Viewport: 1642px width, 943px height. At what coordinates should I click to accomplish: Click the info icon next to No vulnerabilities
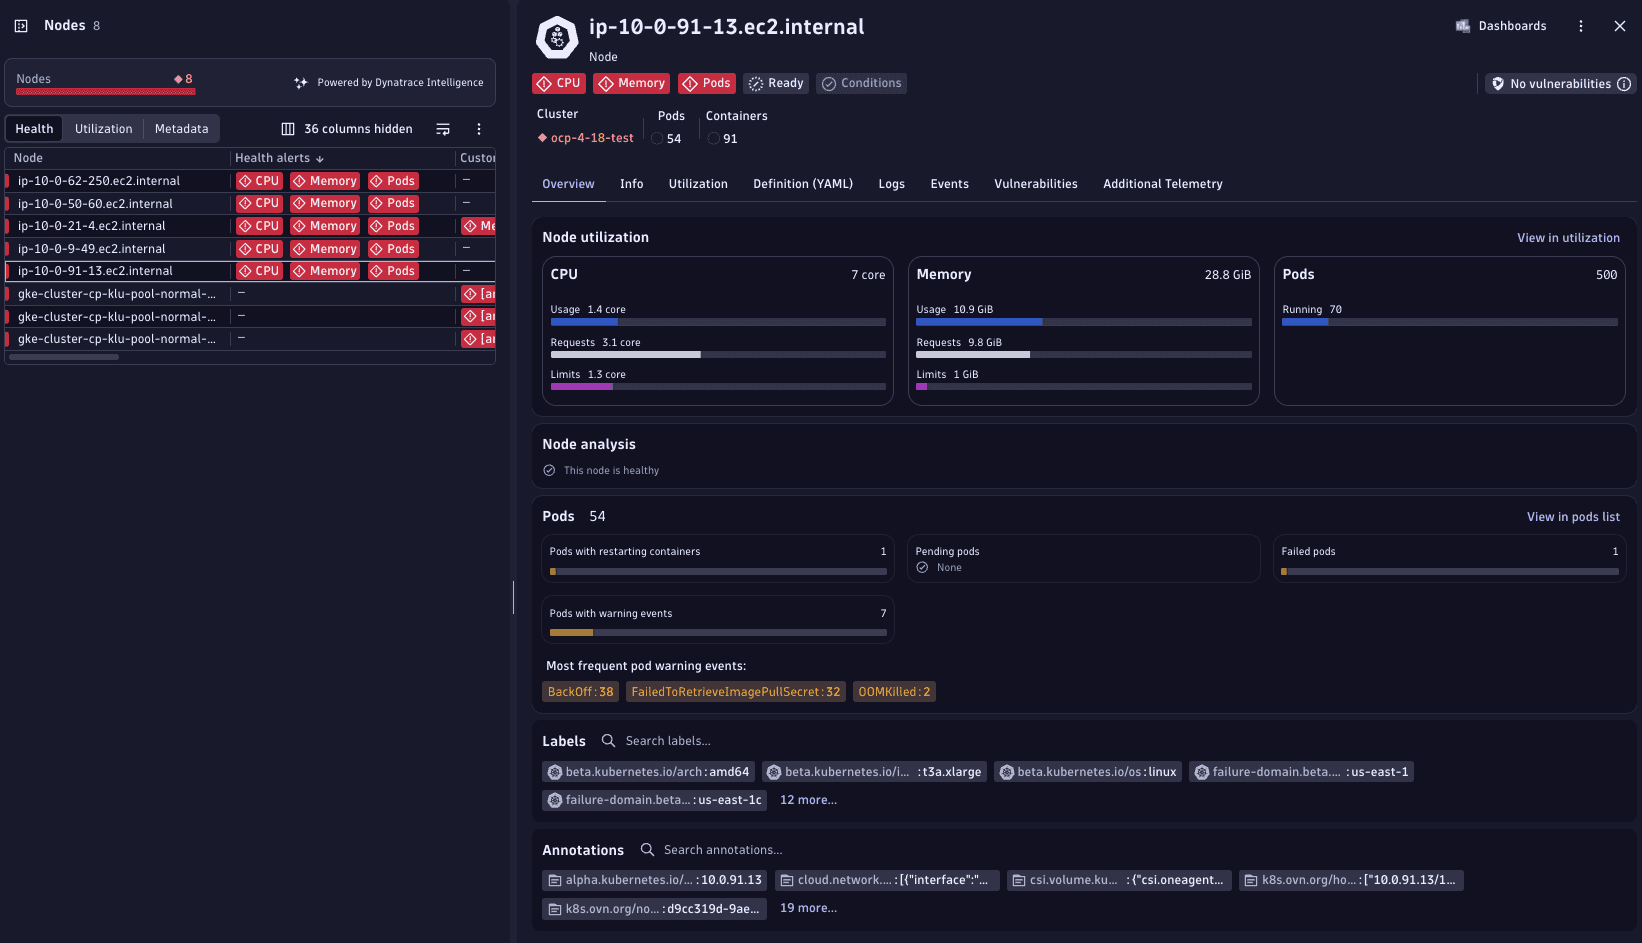pos(1626,84)
